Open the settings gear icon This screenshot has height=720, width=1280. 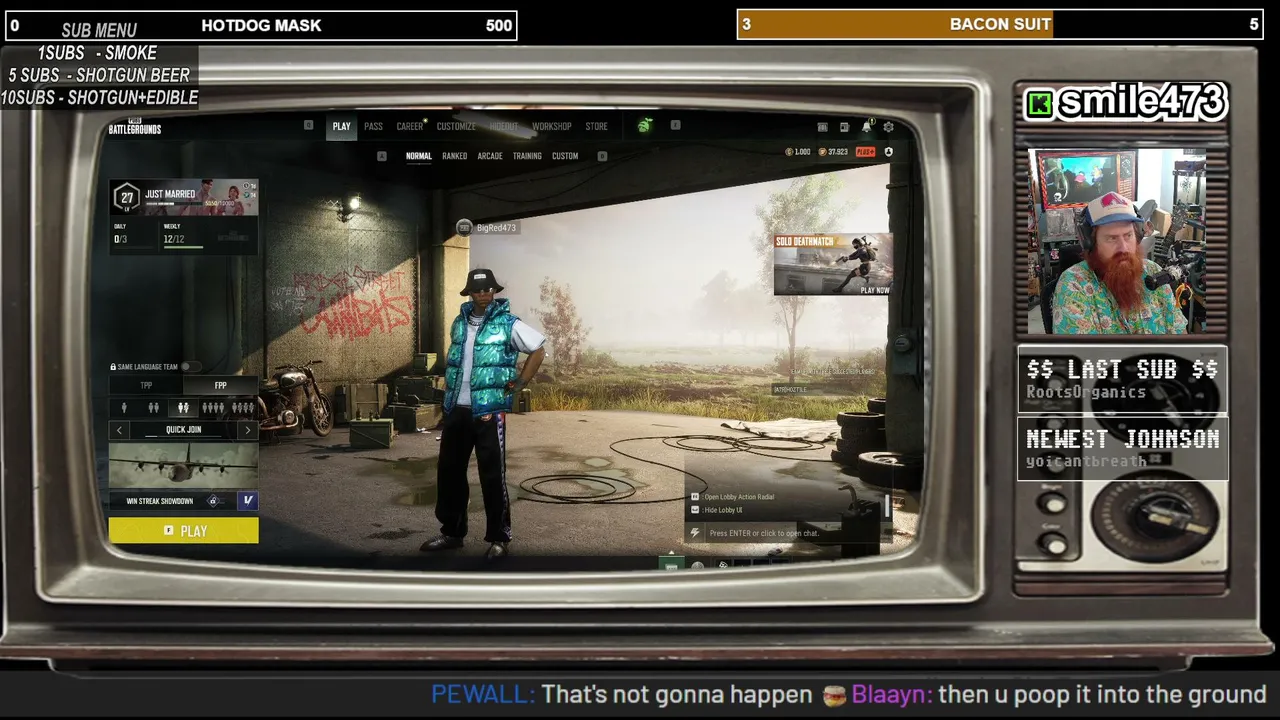(888, 127)
